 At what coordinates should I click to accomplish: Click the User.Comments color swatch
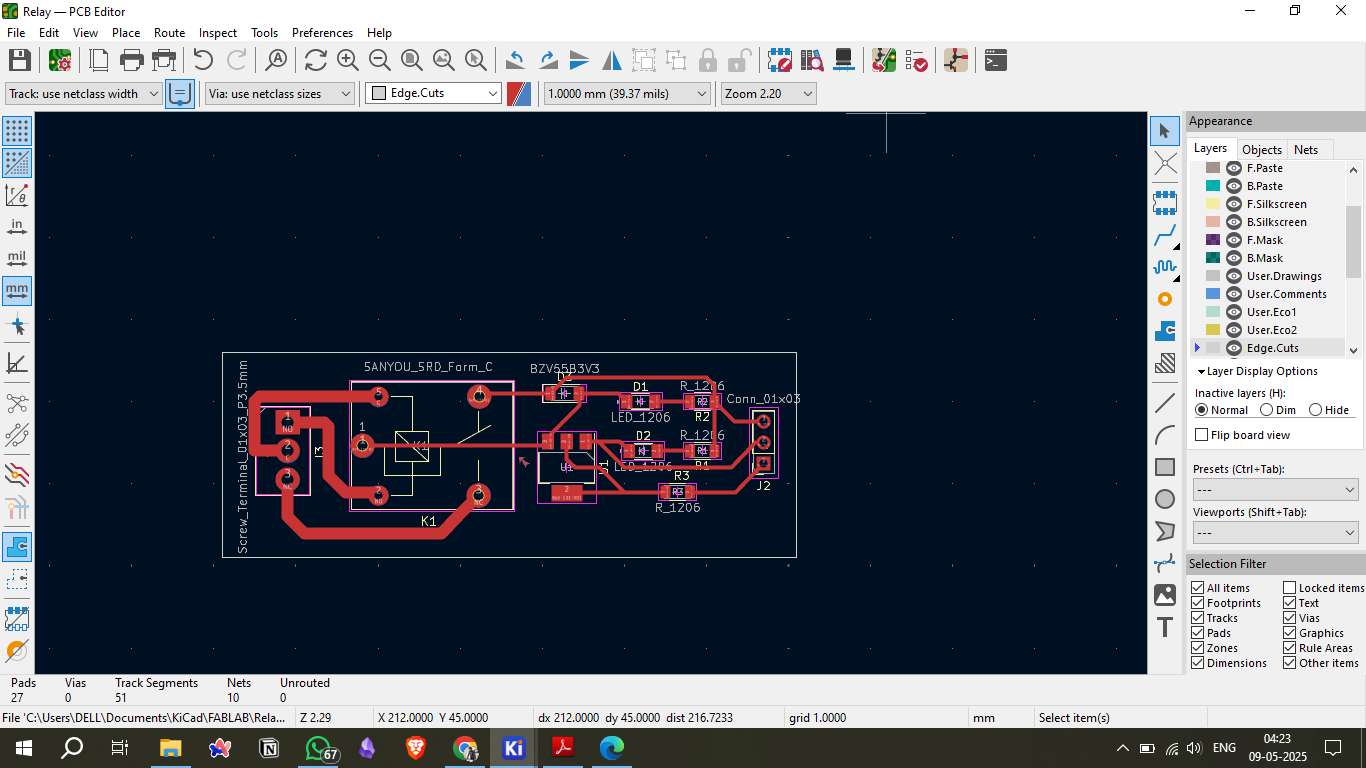tap(1213, 294)
